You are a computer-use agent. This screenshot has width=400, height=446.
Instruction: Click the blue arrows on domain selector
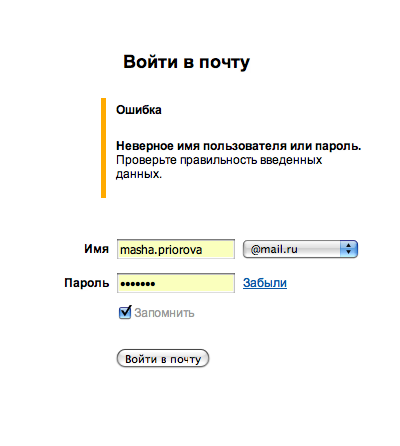[349, 249]
